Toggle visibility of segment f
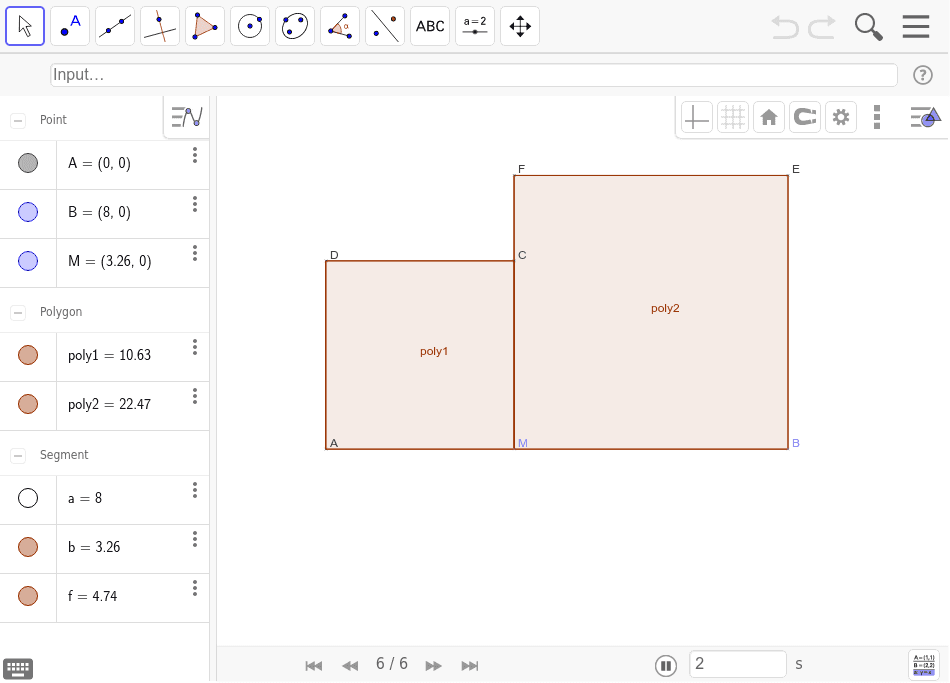950x683 pixels. pyautogui.click(x=28, y=596)
